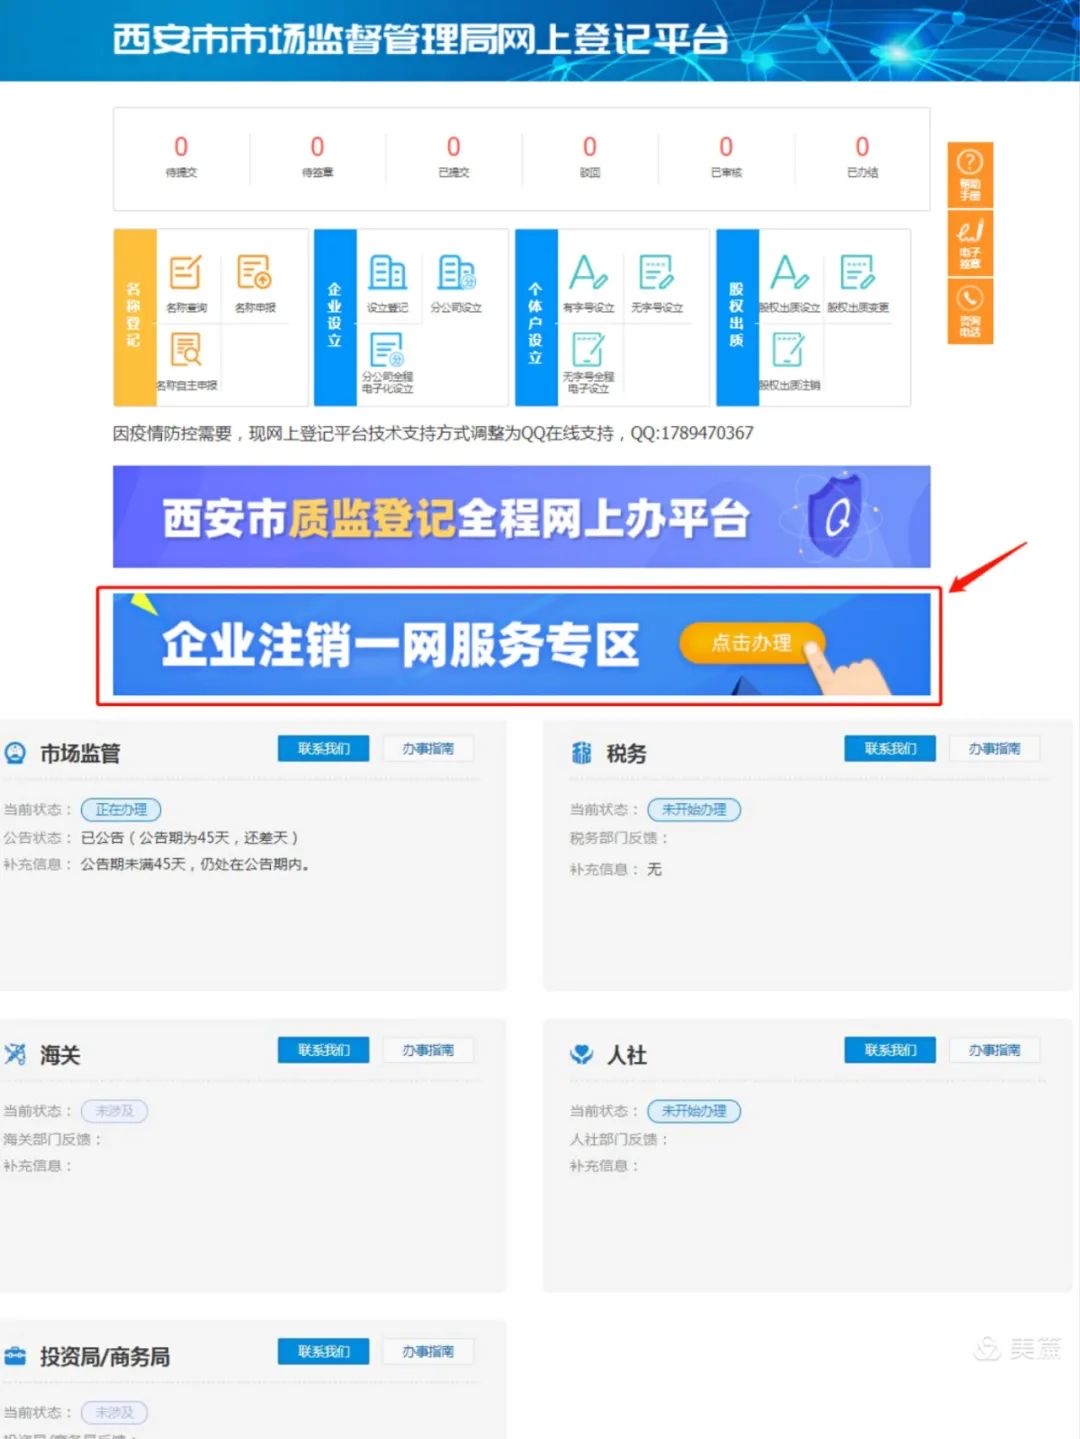Select the 股权出质 category tab

click(x=737, y=316)
